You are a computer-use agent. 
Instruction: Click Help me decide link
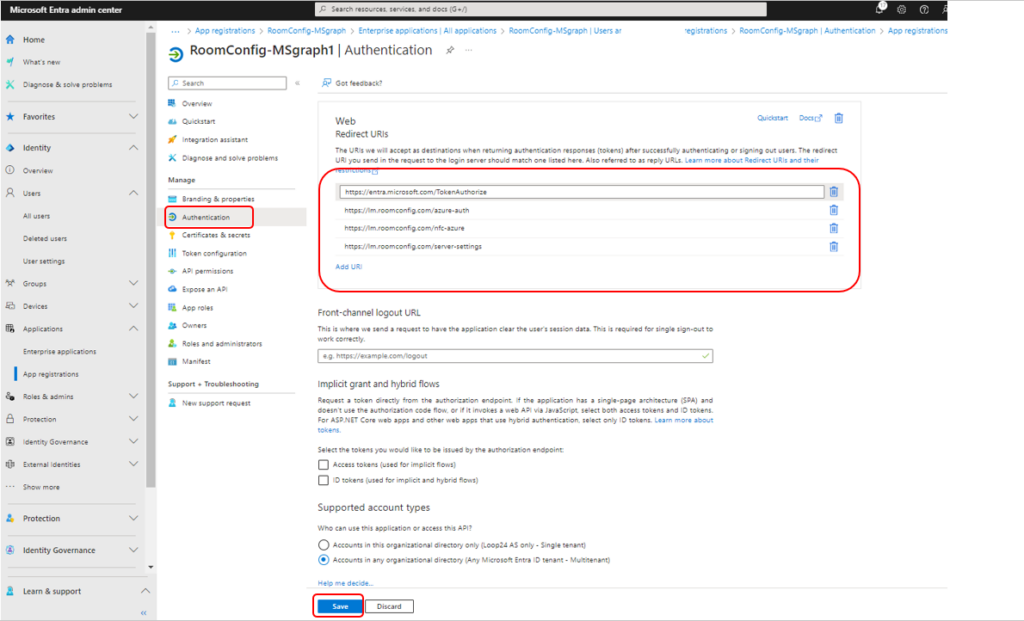point(345,583)
